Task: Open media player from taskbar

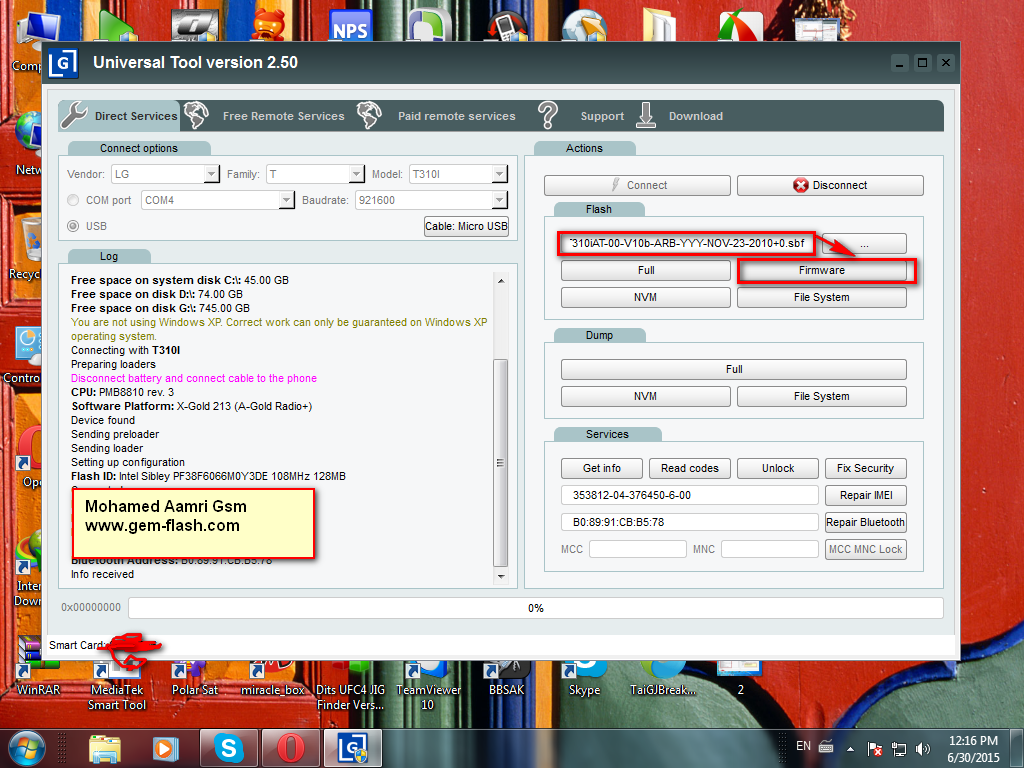Action: tap(165, 749)
